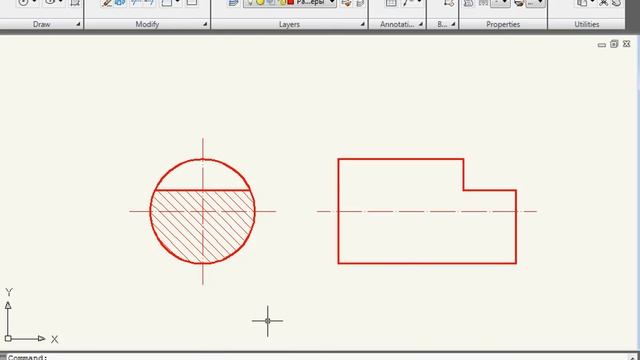Restore down the drawing window

tap(614, 44)
